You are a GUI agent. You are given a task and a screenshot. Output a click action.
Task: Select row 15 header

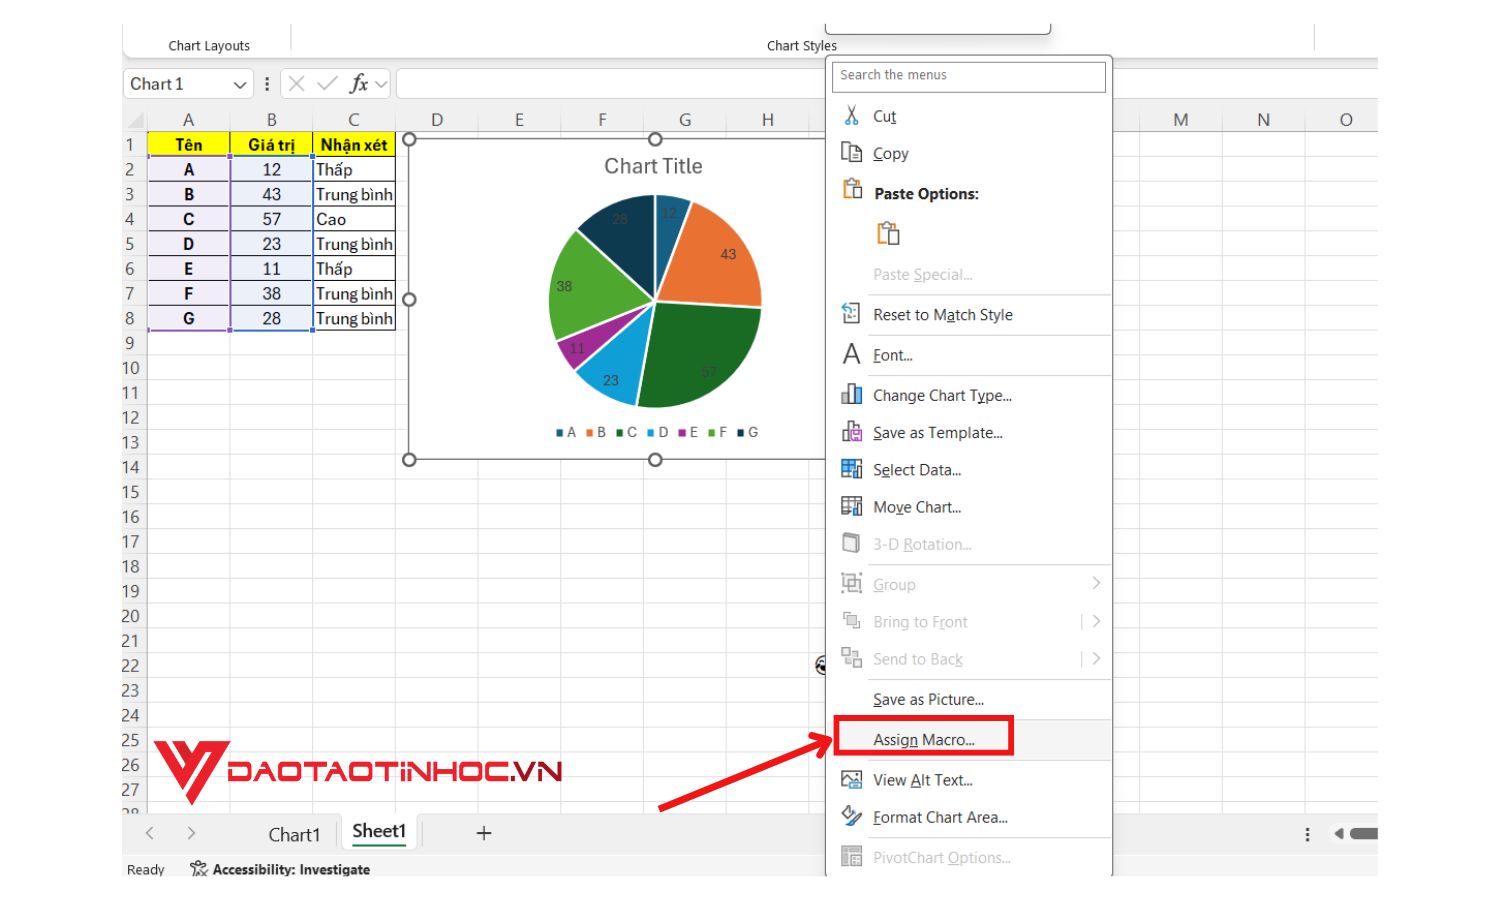pos(131,492)
